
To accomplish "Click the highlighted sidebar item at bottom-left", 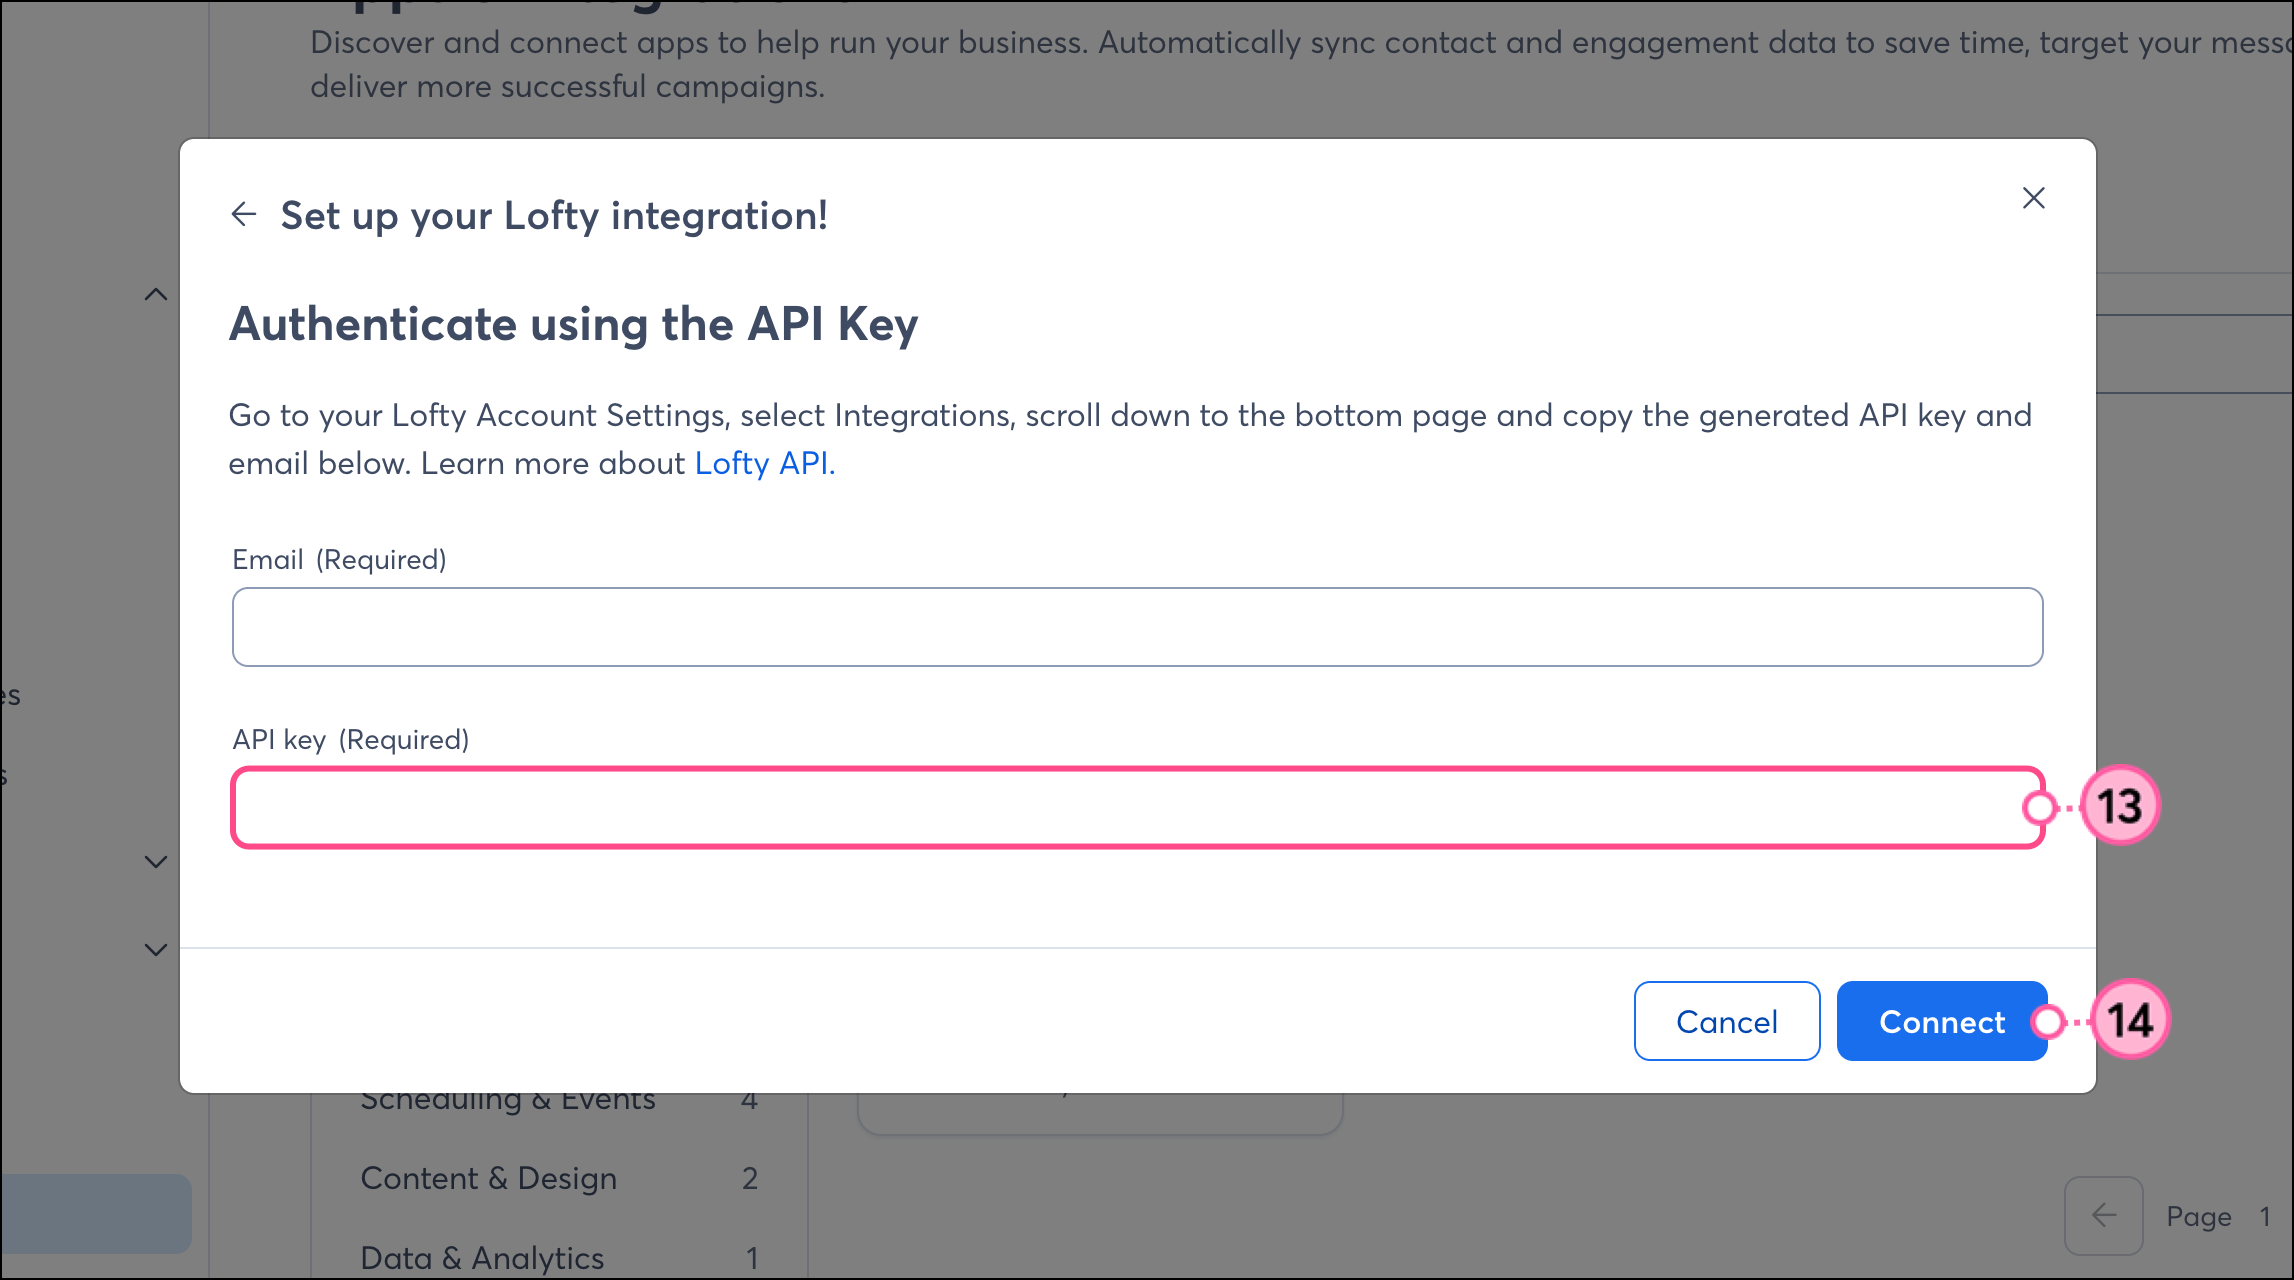I will [96, 1213].
